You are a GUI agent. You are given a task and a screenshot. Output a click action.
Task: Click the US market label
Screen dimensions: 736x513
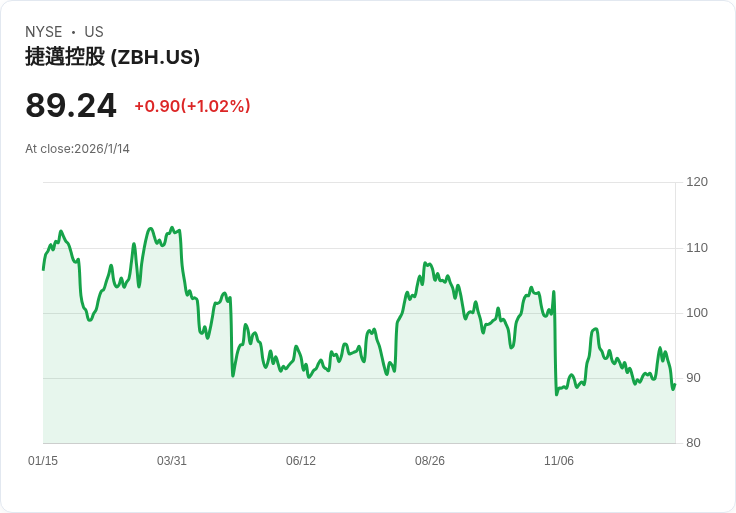click(x=94, y=32)
